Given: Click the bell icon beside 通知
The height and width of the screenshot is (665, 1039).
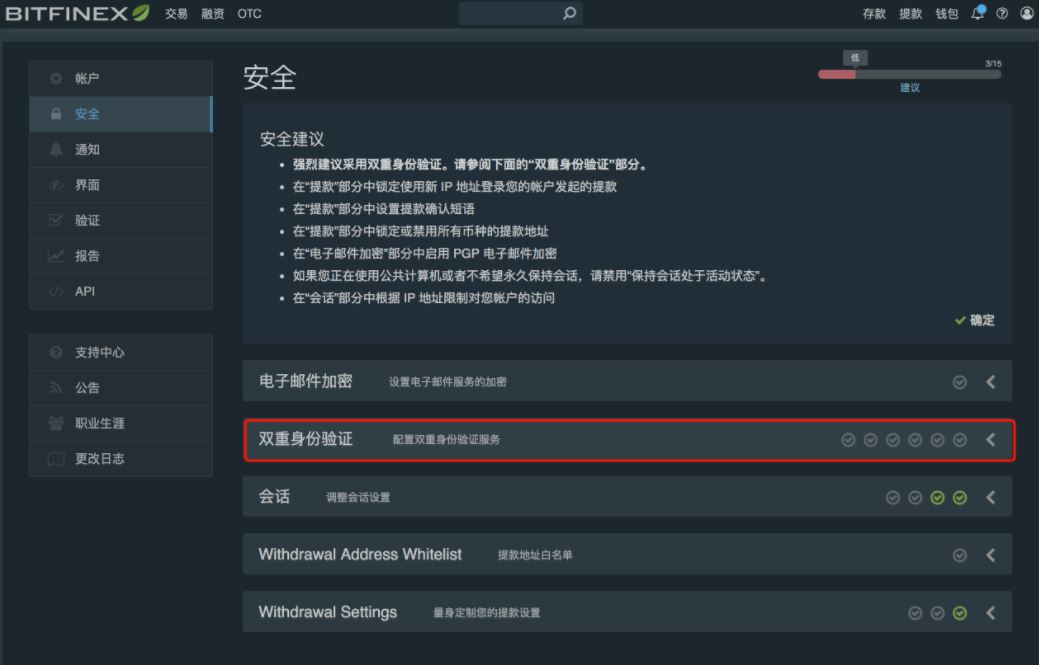Looking at the screenshot, I should [x=56, y=150].
